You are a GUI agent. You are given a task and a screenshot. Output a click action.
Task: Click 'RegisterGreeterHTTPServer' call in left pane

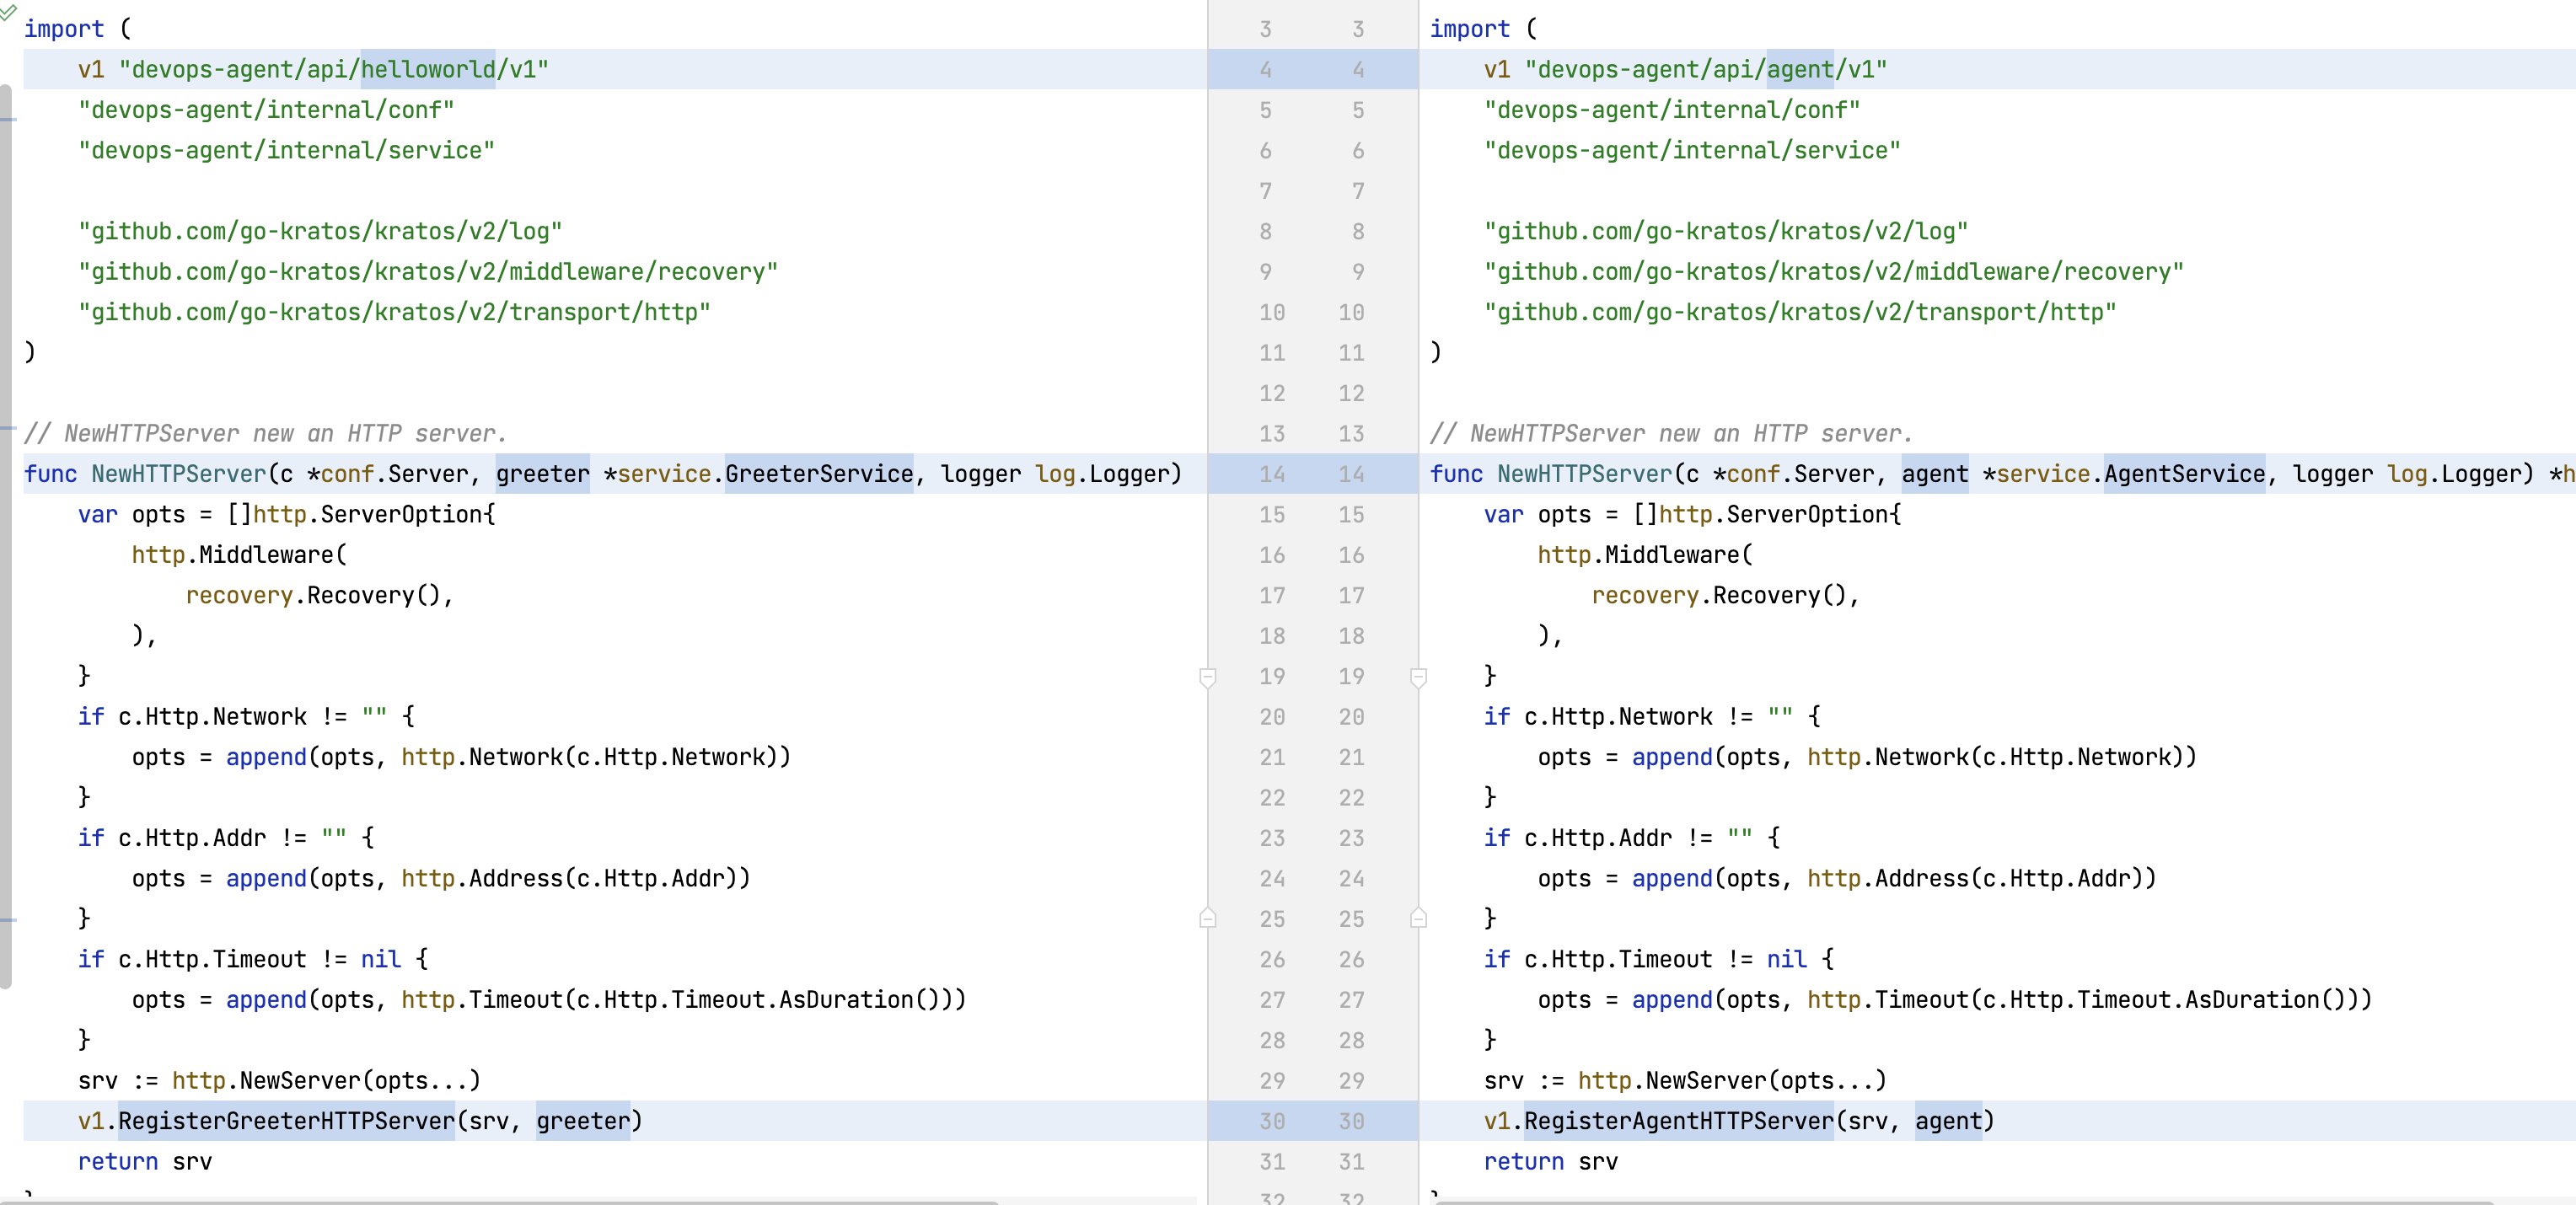coord(286,1121)
